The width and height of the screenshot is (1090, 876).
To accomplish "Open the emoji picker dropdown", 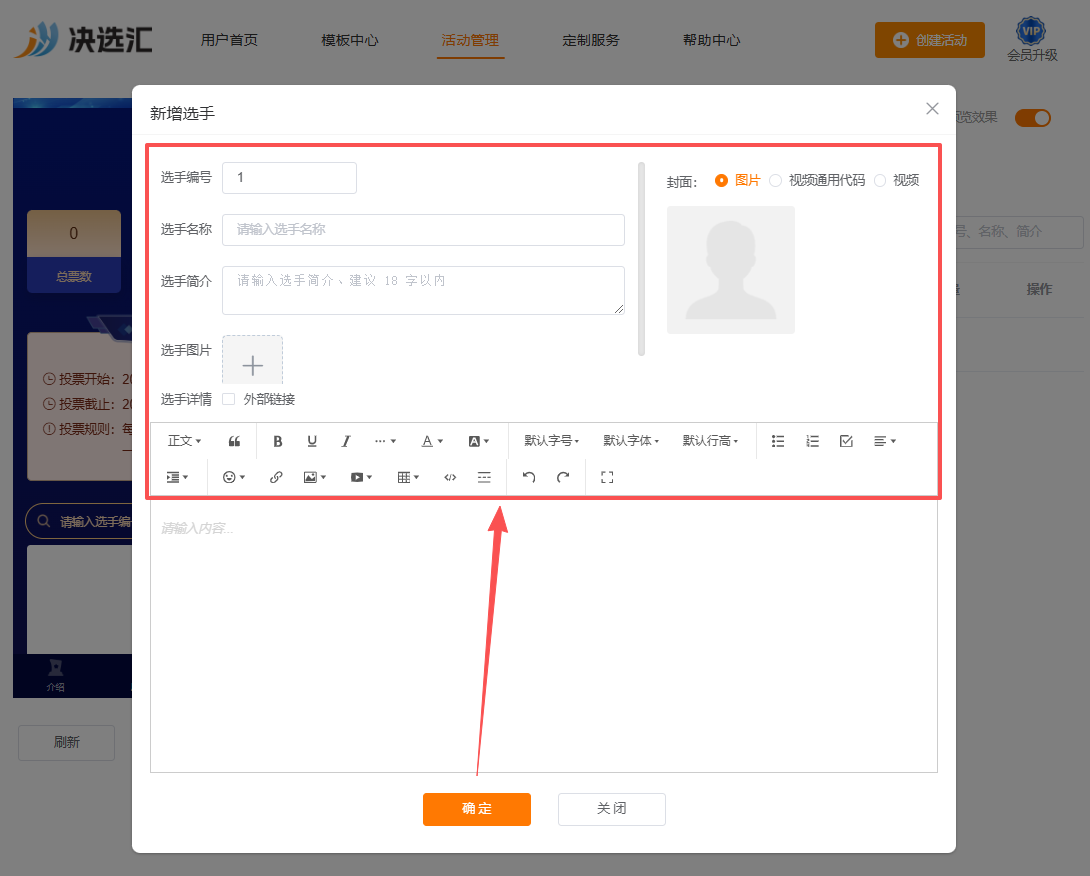I will (234, 477).
